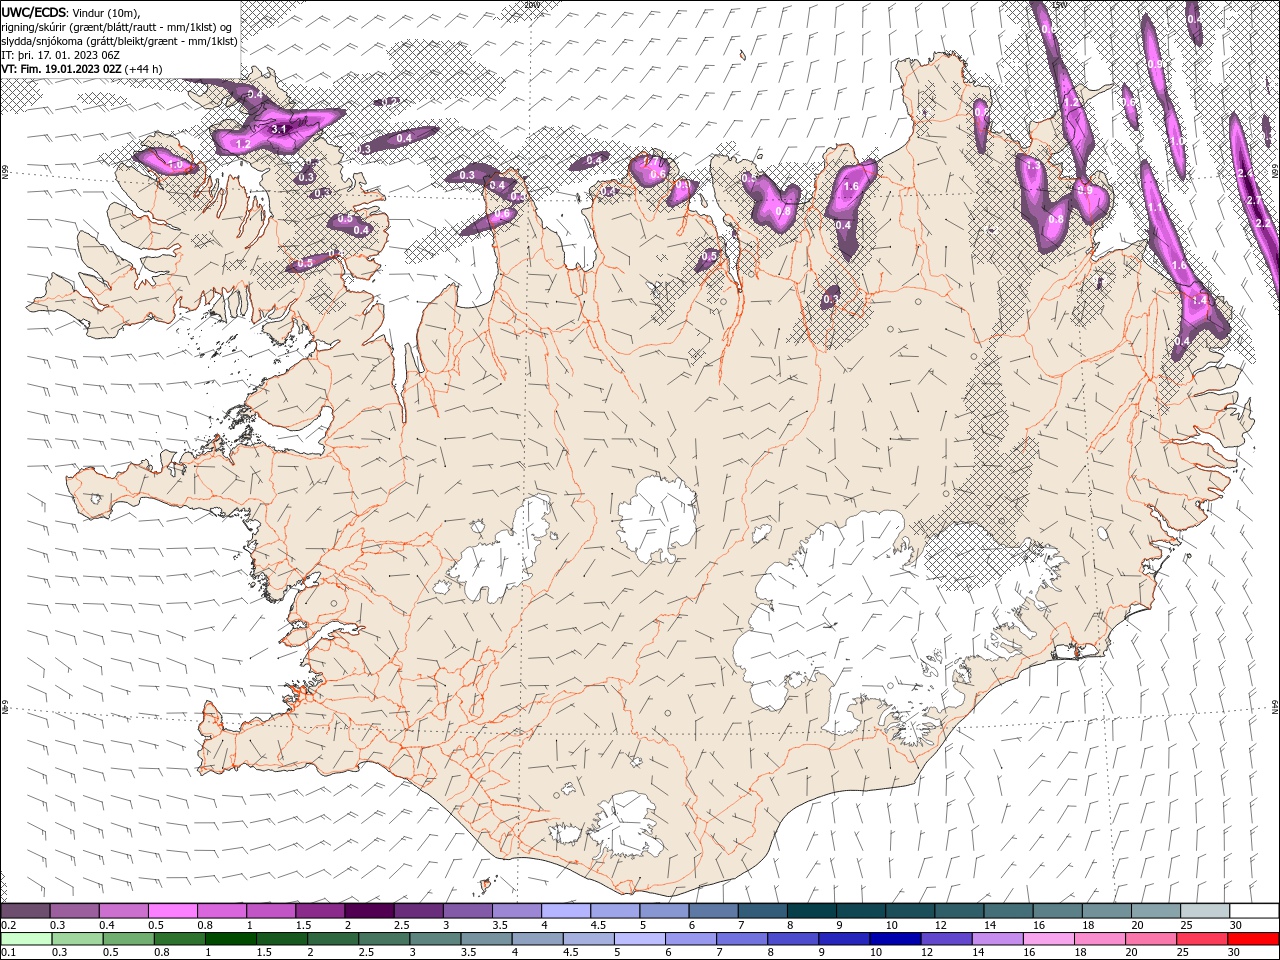The image size is (1280, 960).
Task: Select the slate blue 6 swatch in teal legend
Action: pyautogui.click(x=714, y=911)
